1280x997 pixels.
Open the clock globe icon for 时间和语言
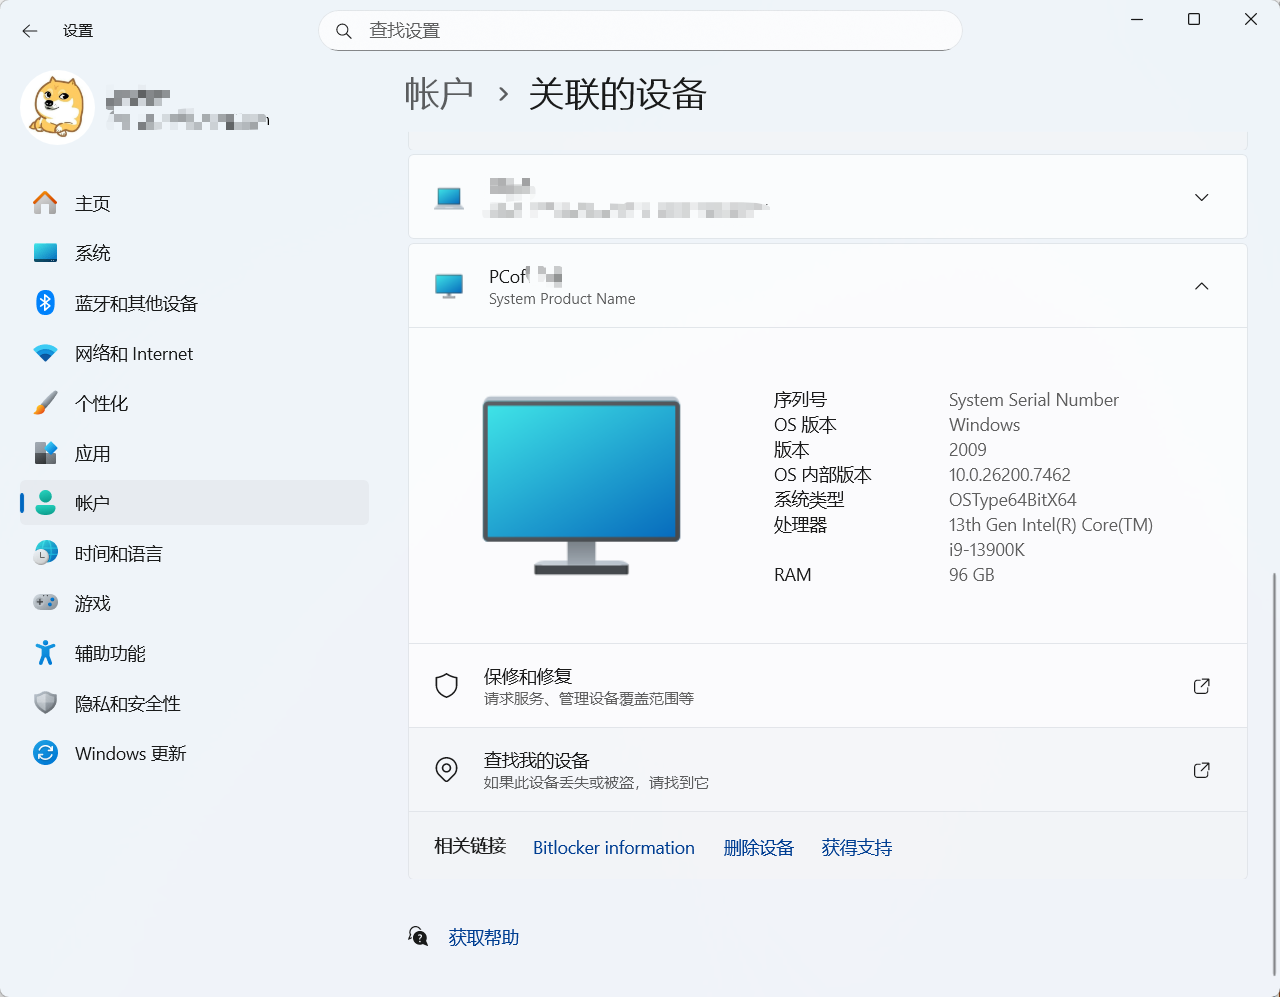click(45, 553)
